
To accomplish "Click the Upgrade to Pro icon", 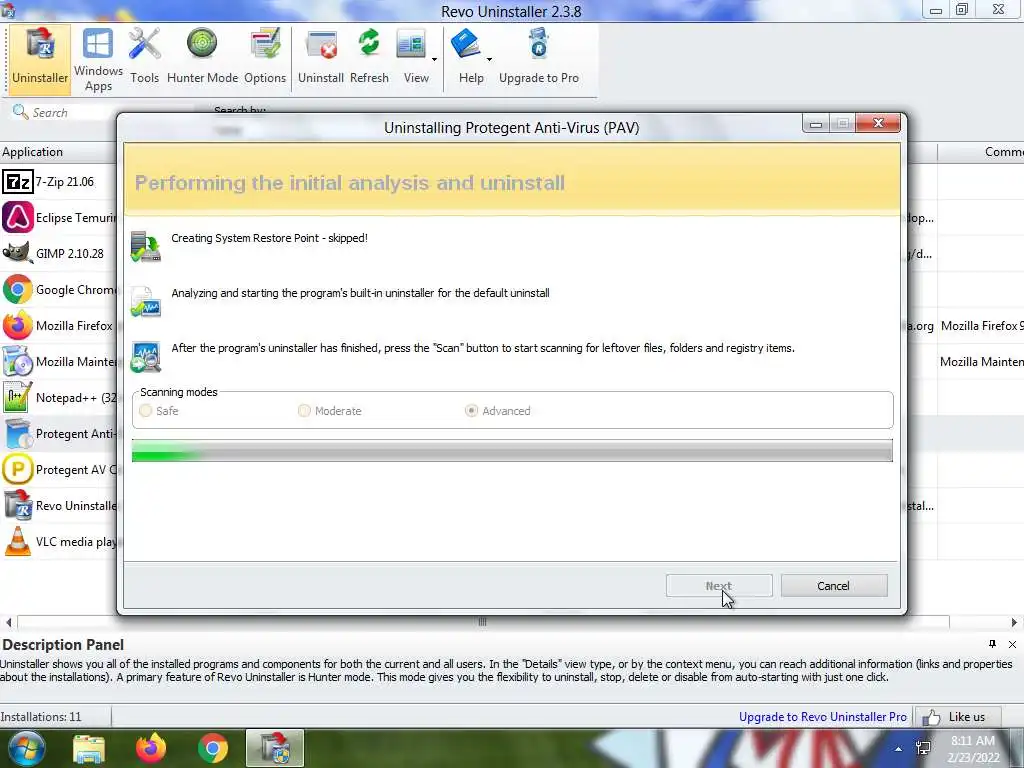I will tap(539, 57).
